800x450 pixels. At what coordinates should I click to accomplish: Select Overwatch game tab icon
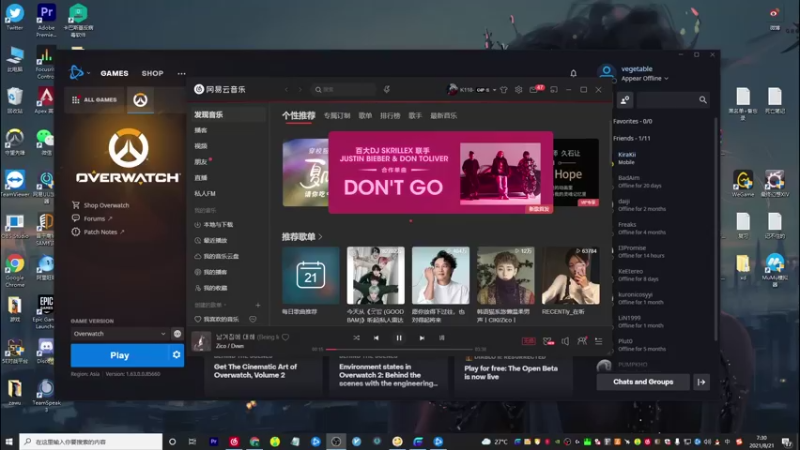(x=140, y=100)
